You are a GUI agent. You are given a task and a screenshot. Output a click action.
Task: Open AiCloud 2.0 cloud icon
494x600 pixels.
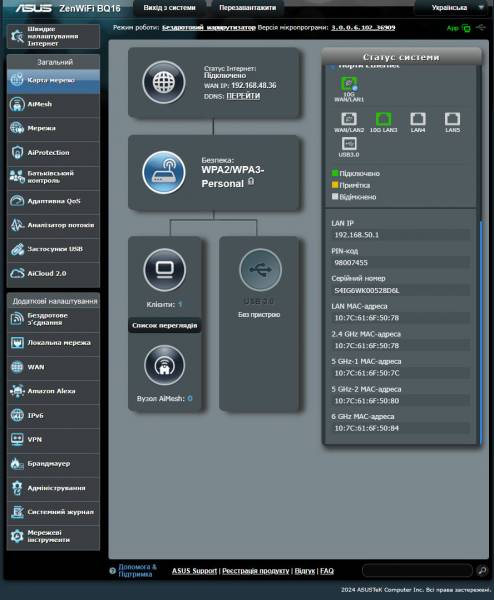point(17,273)
